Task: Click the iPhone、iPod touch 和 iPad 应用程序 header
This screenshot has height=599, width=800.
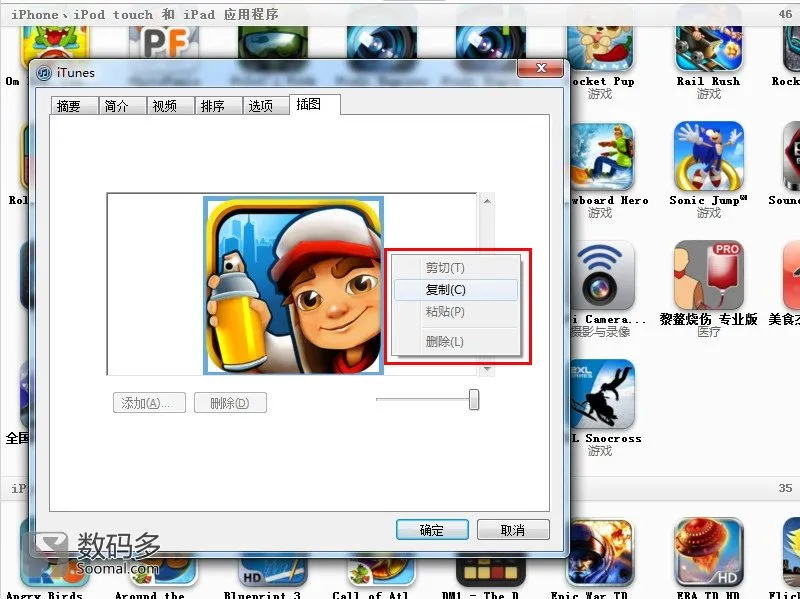Action: pyautogui.click(x=145, y=15)
